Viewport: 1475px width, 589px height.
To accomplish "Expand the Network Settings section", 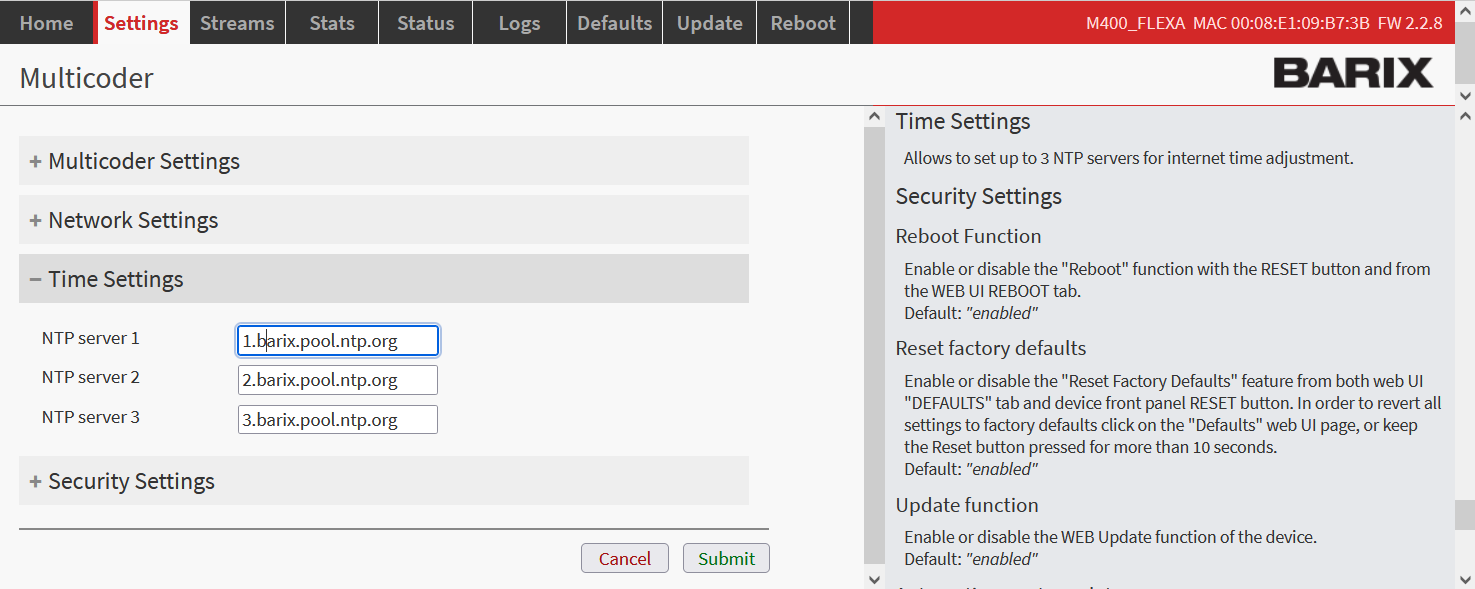I will point(133,220).
